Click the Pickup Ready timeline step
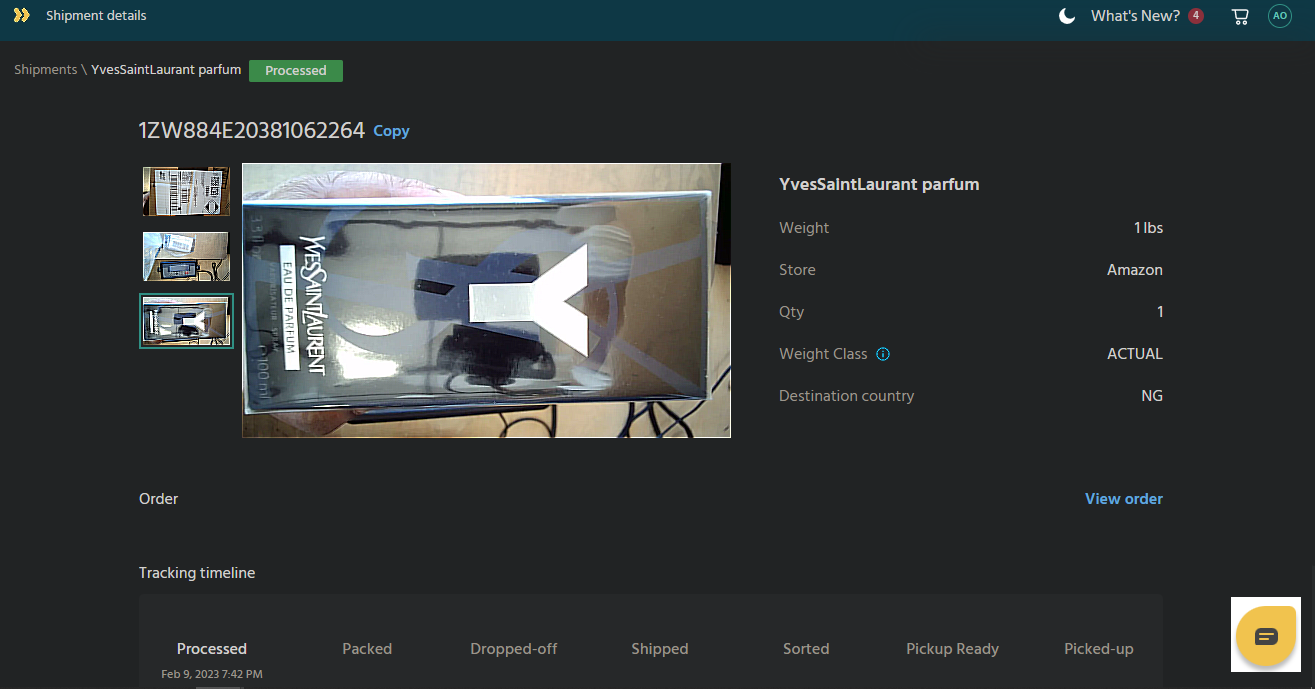Viewport: 1315px width, 689px height. click(952, 649)
